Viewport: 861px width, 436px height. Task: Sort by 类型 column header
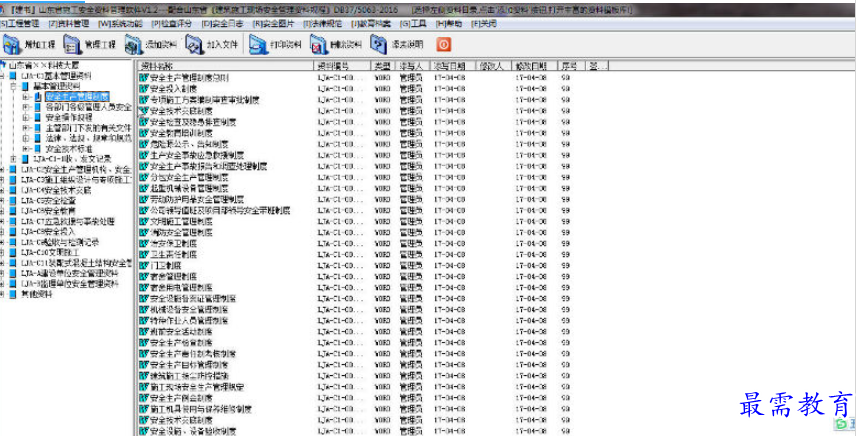pyautogui.click(x=383, y=66)
